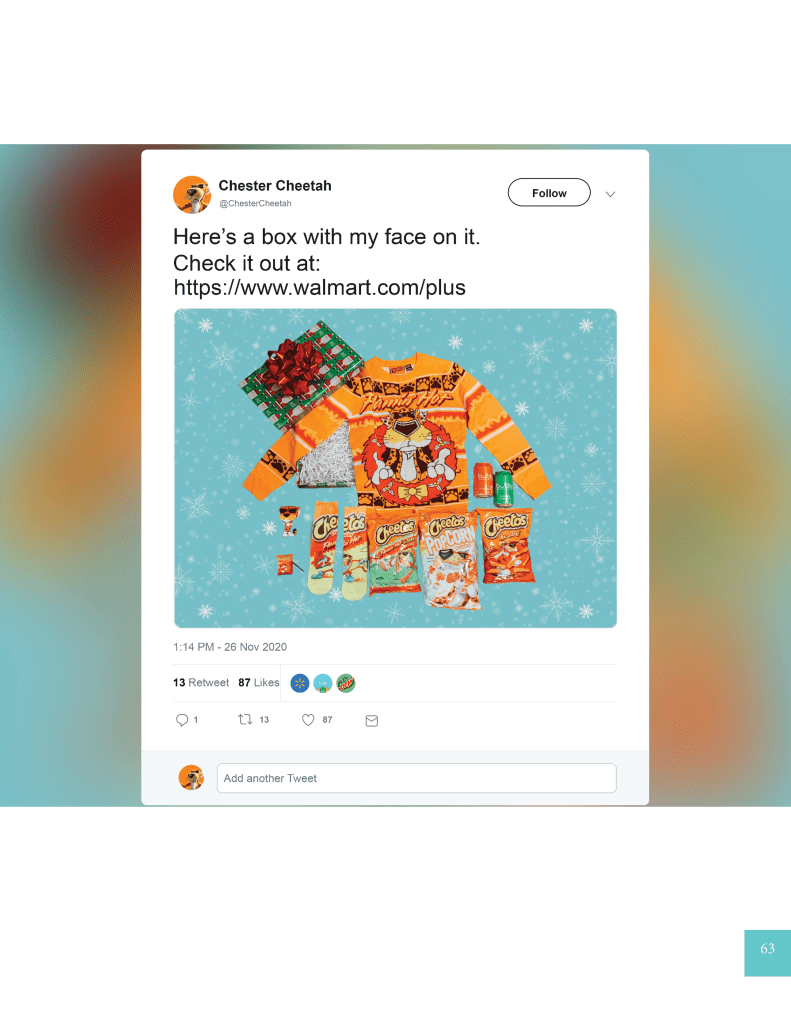This screenshot has height=1023, width=791.
Task: Click the retweet arrows icon
Action: 245,720
